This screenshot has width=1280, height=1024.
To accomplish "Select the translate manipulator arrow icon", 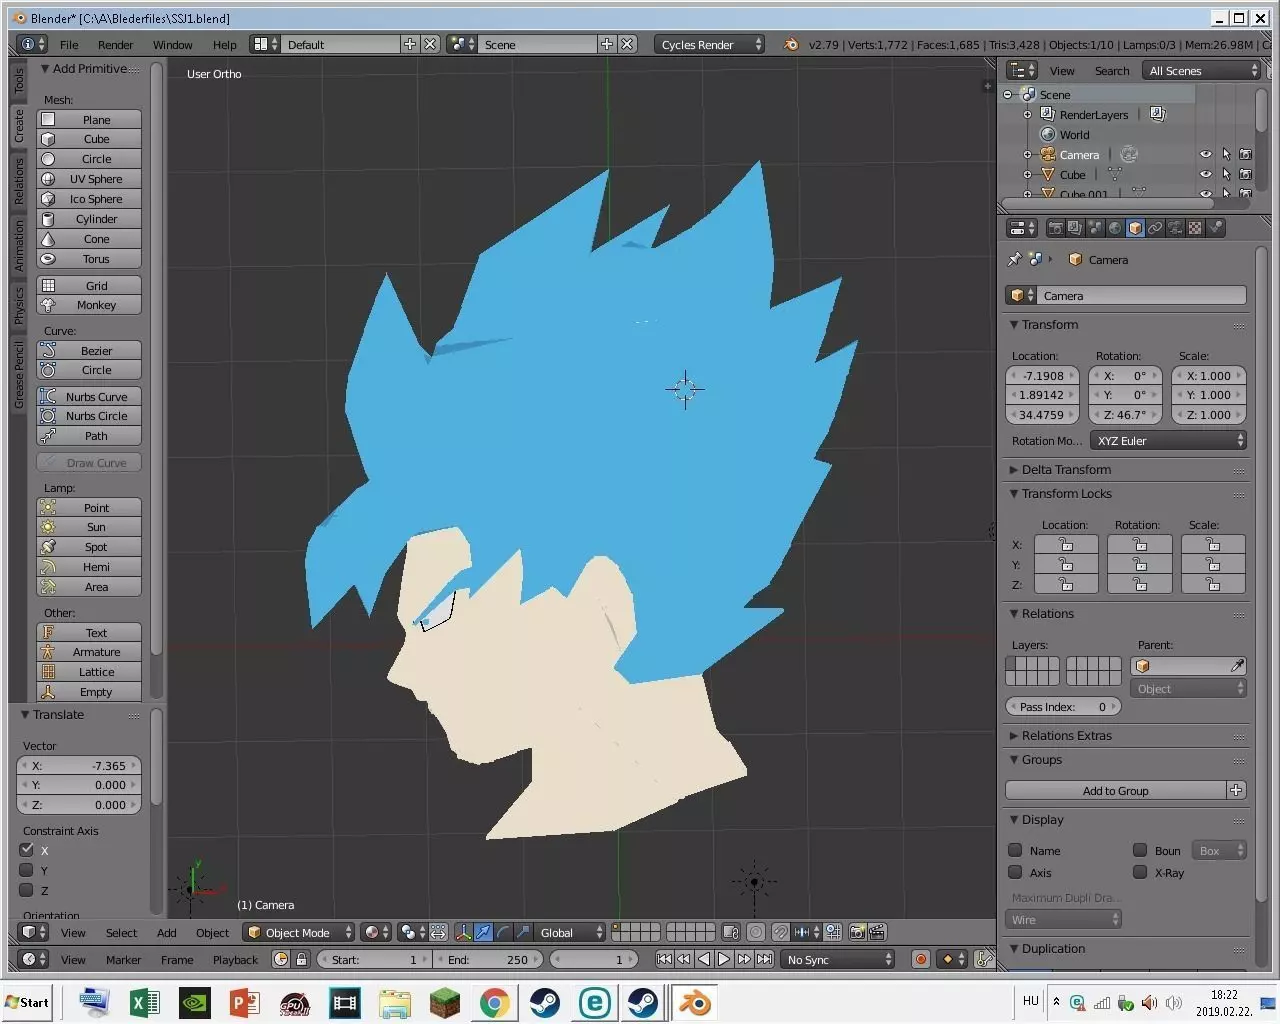I will 483,932.
